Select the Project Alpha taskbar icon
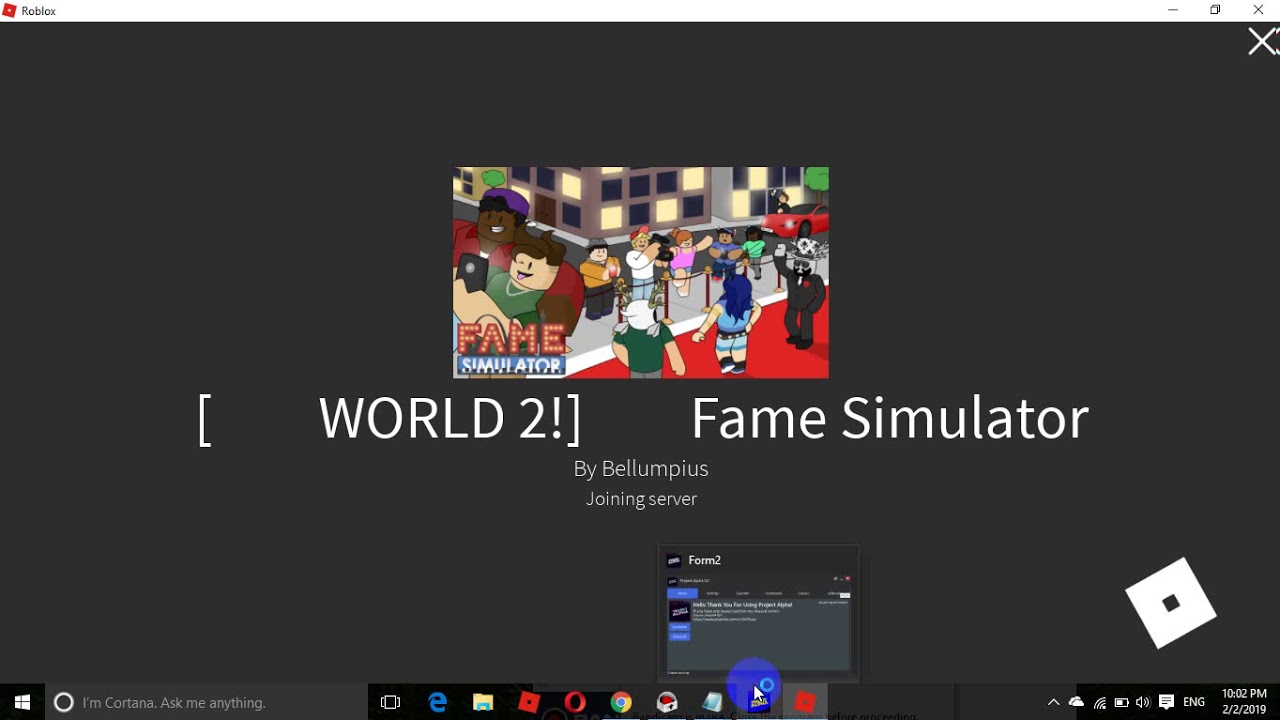 click(759, 702)
